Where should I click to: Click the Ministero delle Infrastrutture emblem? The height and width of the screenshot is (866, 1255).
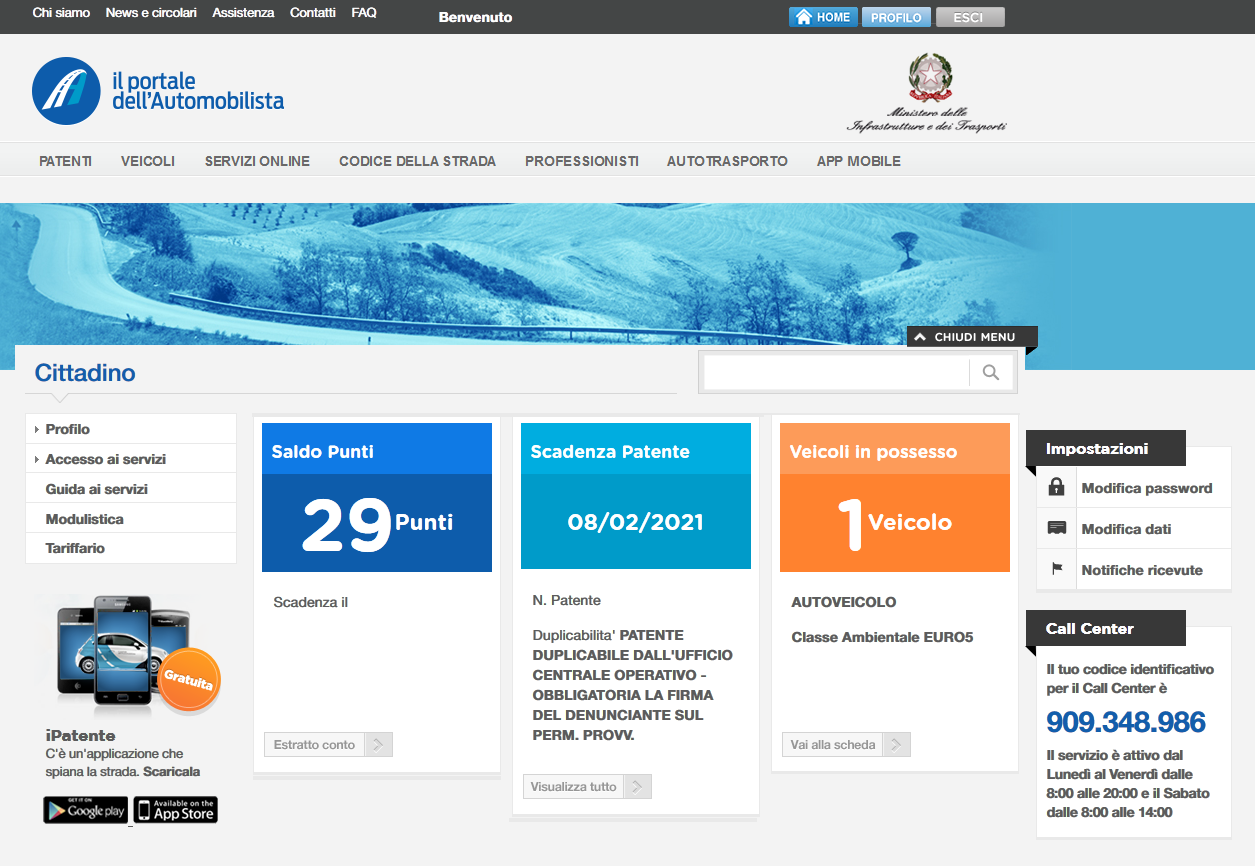930,77
